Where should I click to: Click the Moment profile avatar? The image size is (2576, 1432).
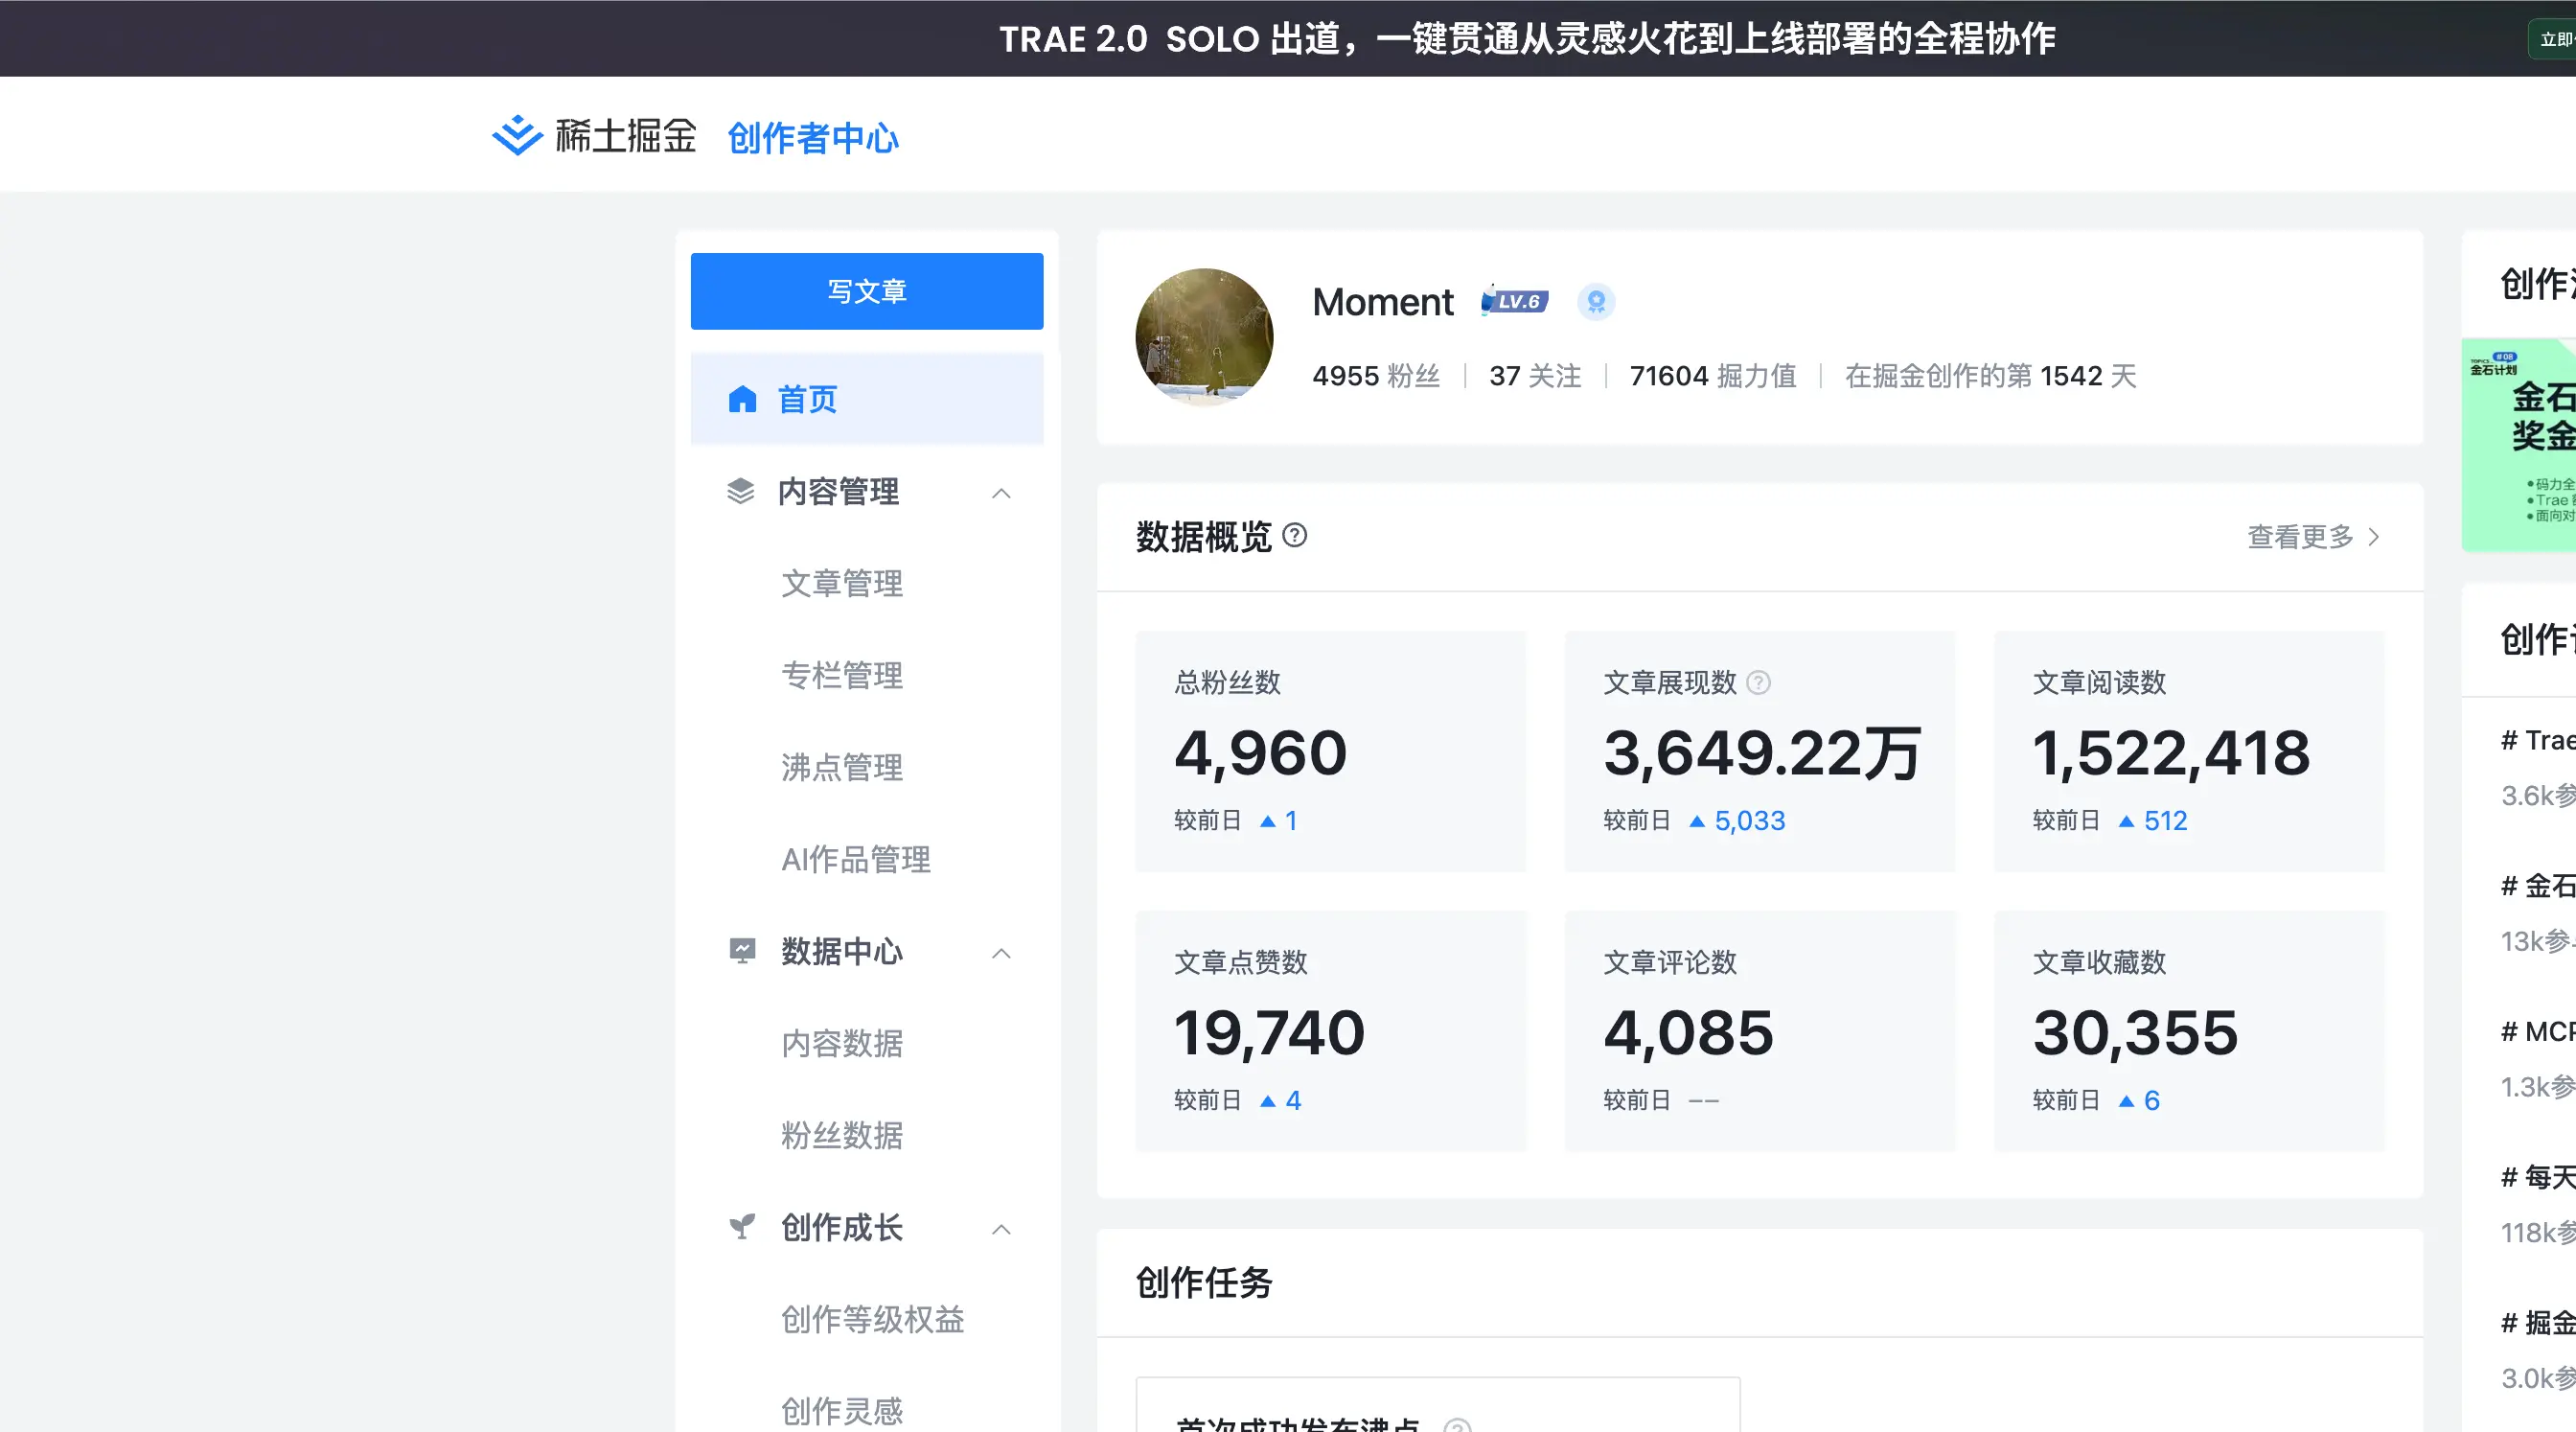[1204, 337]
